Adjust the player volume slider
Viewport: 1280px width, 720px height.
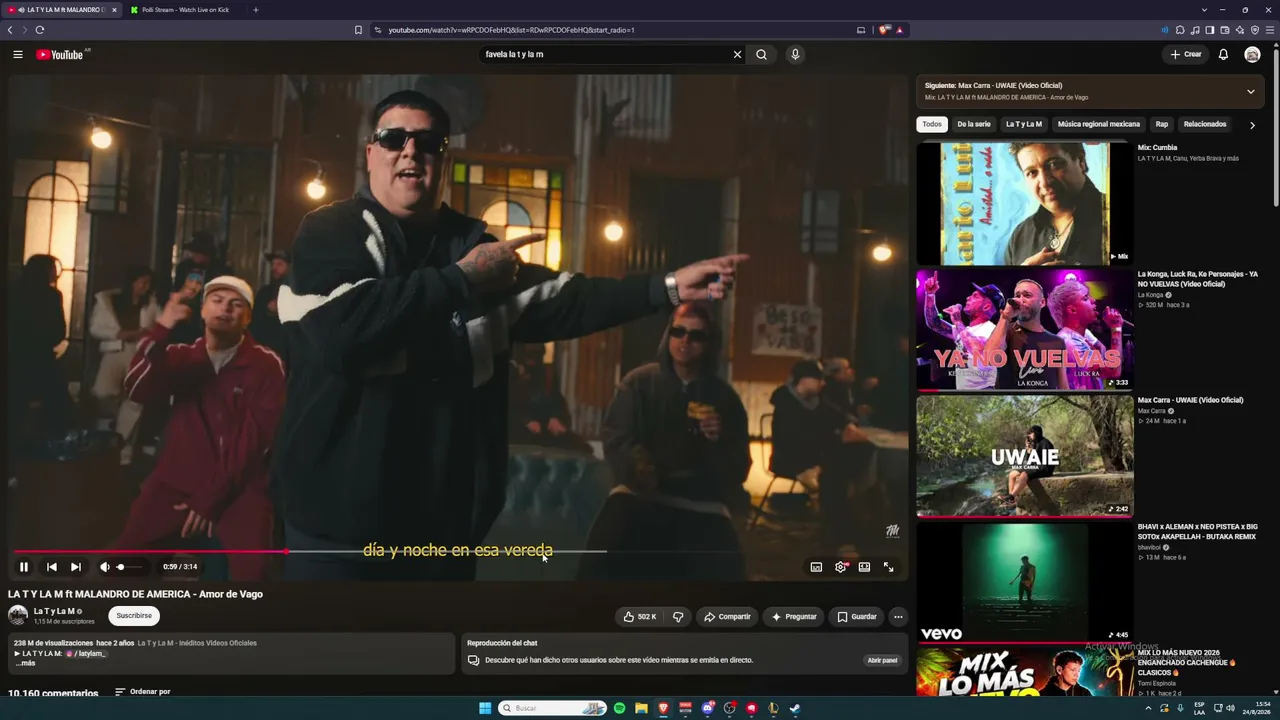coord(129,567)
